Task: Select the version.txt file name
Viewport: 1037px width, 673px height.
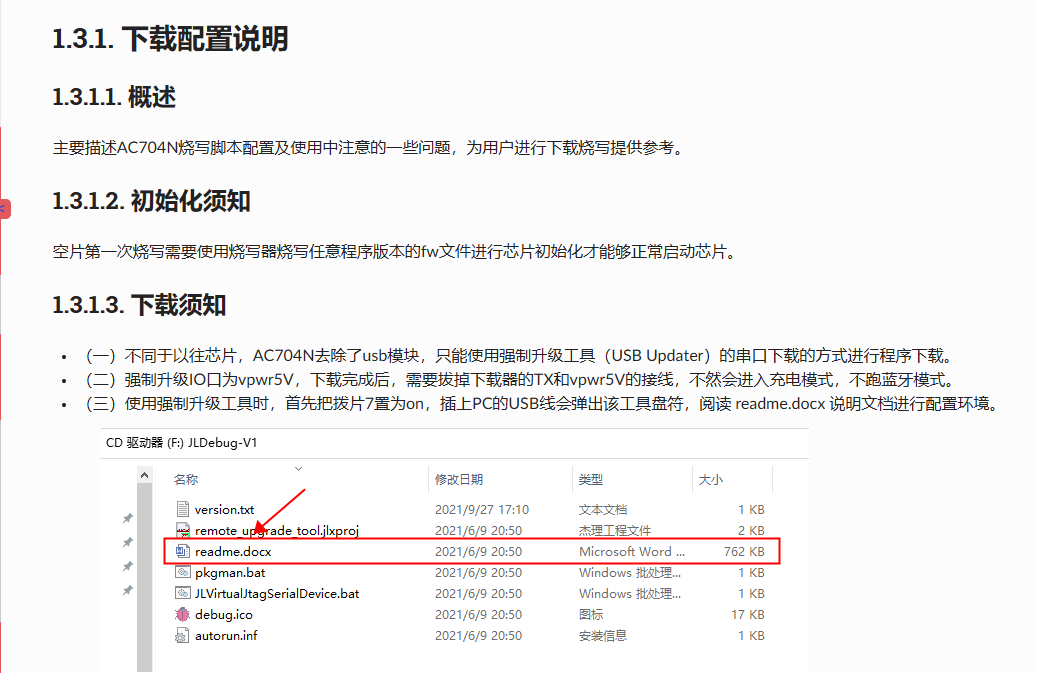Action: (x=224, y=510)
